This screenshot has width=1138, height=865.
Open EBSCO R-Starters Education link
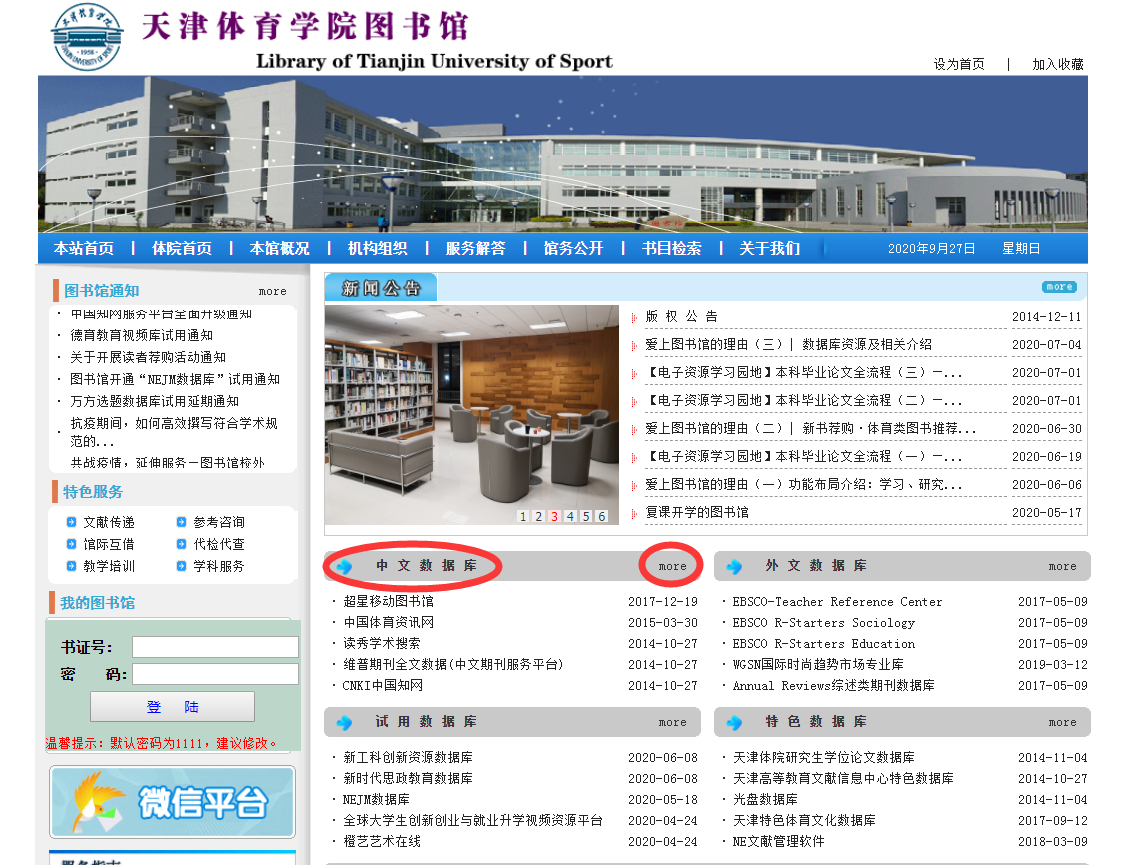click(824, 644)
